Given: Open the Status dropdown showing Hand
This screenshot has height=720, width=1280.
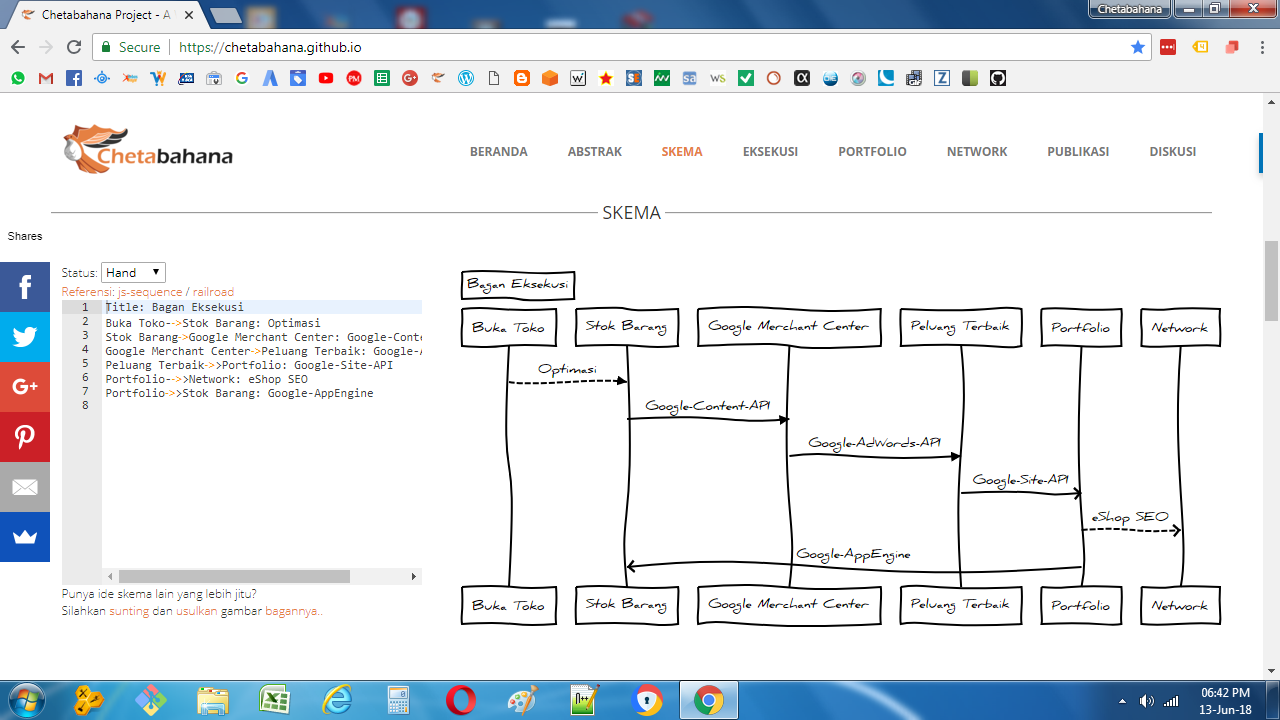Looking at the screenshot, I should coord(133,272).
